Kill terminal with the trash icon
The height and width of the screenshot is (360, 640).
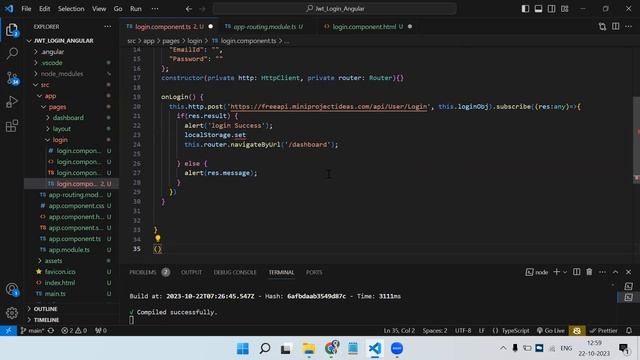pyautogui.click(x=589, y=272)
